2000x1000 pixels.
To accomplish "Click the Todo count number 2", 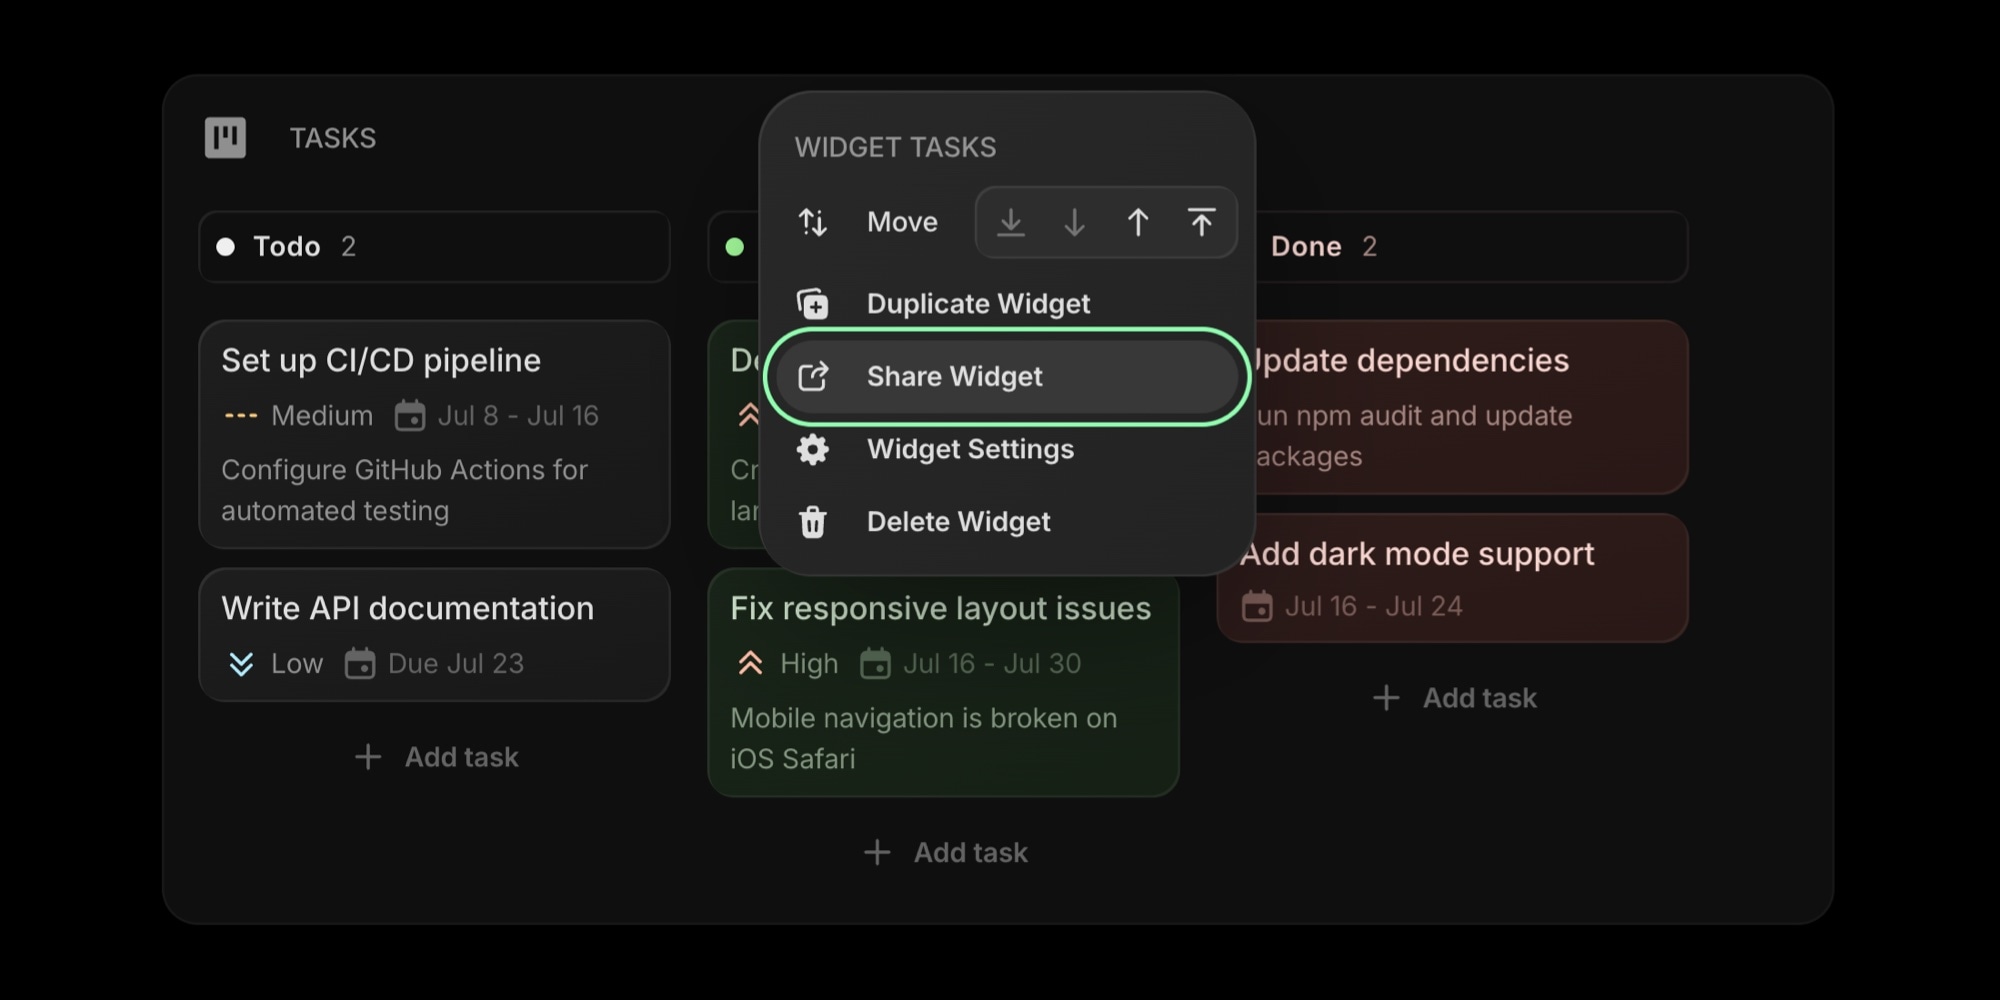I will click(x=348, y=246).
